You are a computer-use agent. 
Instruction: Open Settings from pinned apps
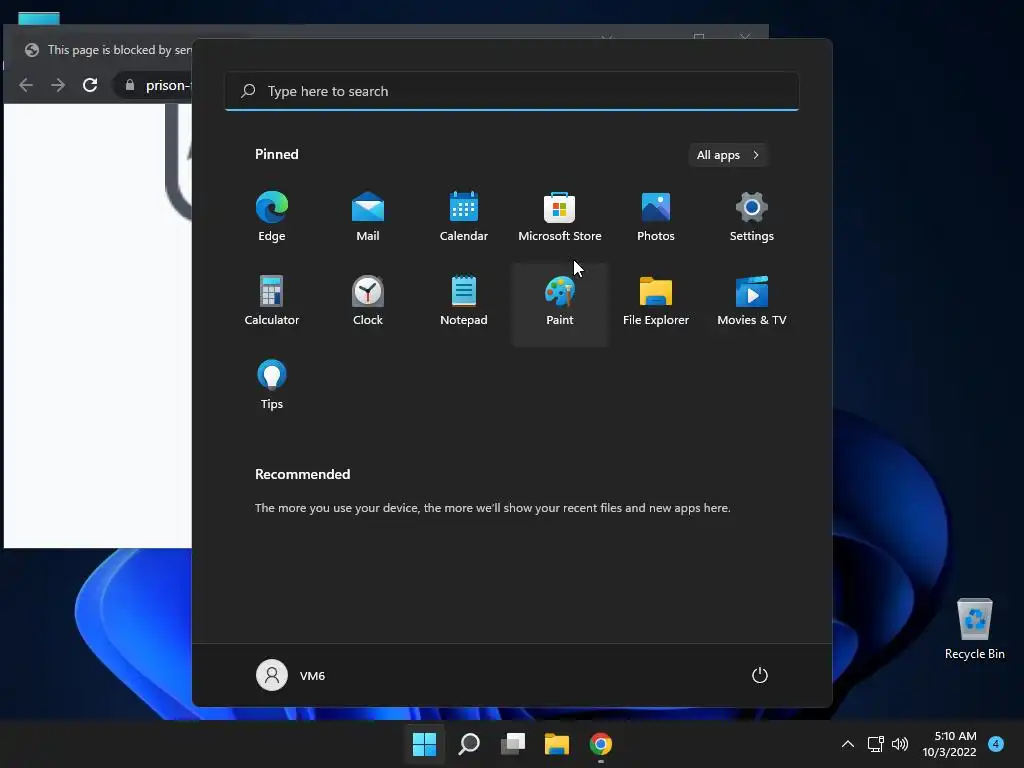point(752,217)
